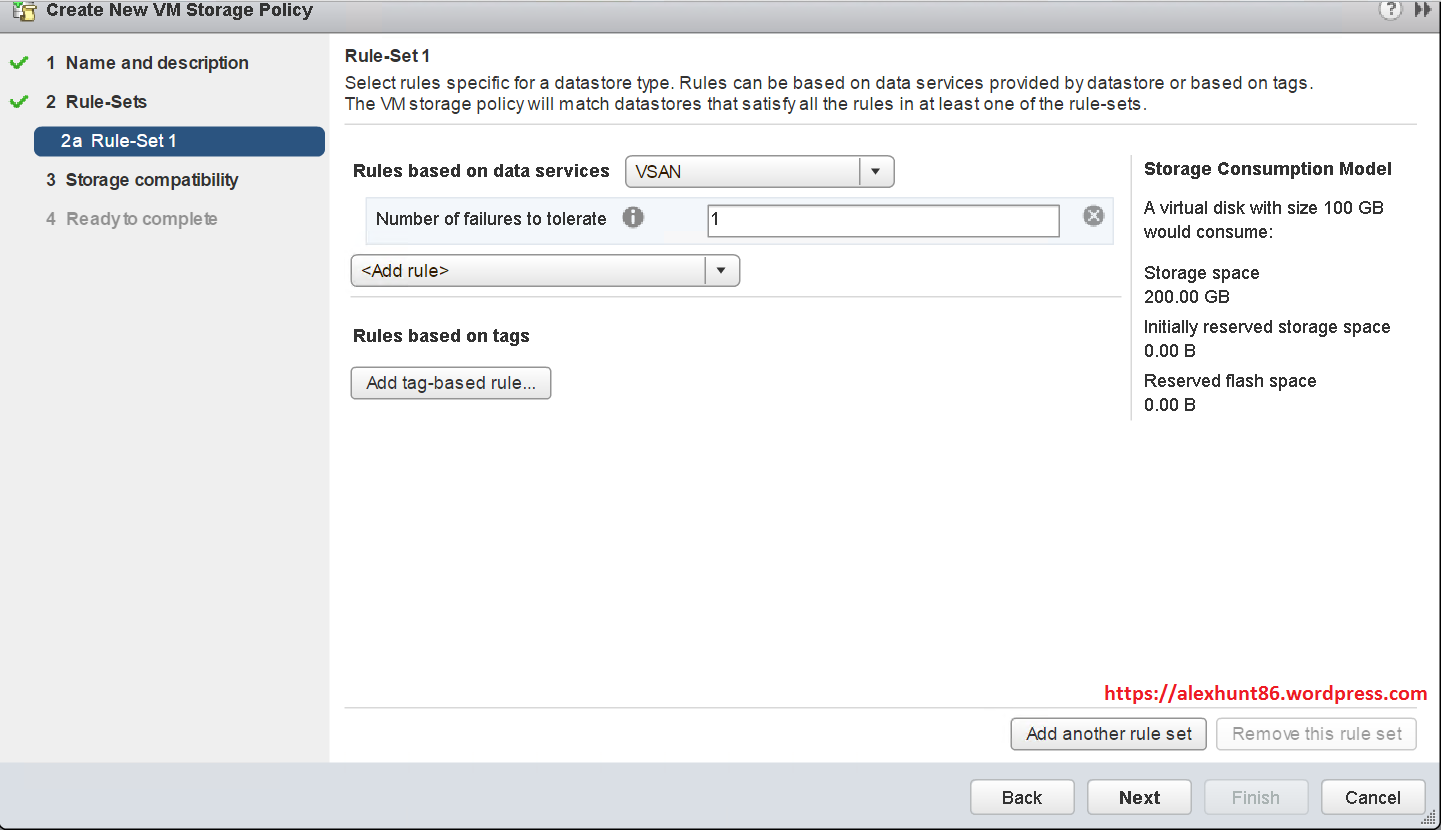Viewport: 1441px width, 831px height.
Task: Click the failures to tolerate value field
Action: coord(883,220)
